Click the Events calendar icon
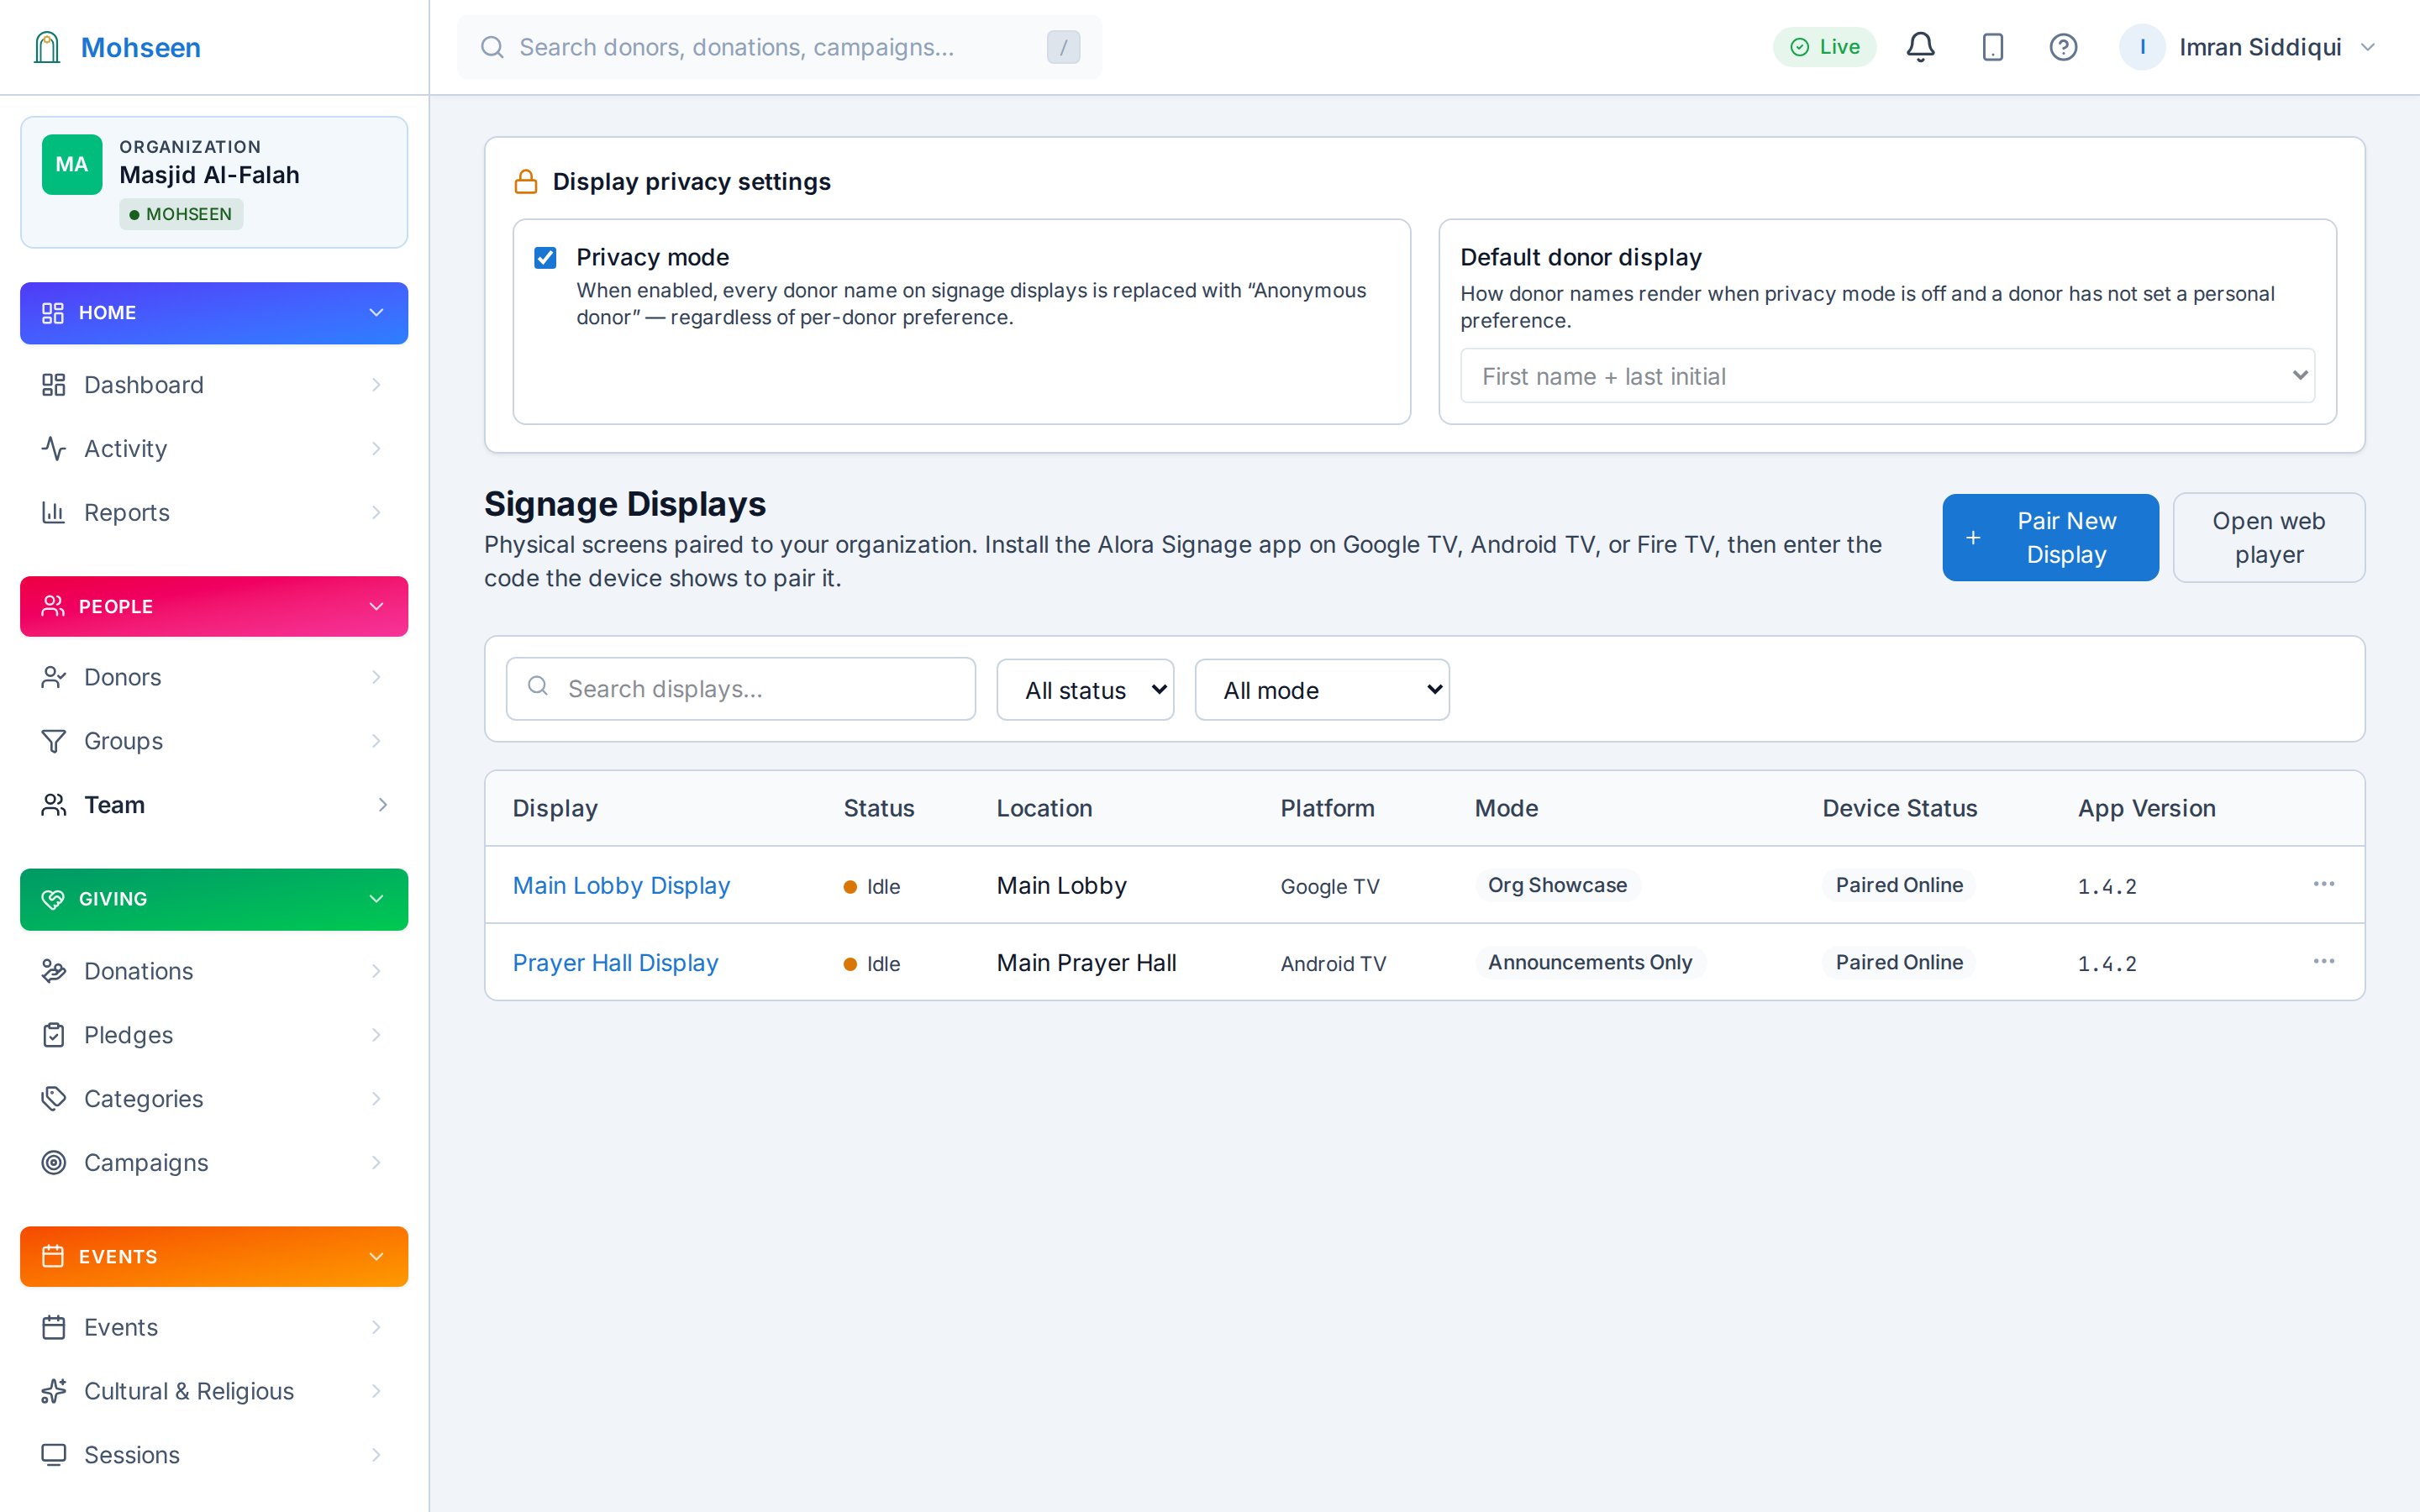The width and height of the screenshot is (2420, 1512). 54,1327
